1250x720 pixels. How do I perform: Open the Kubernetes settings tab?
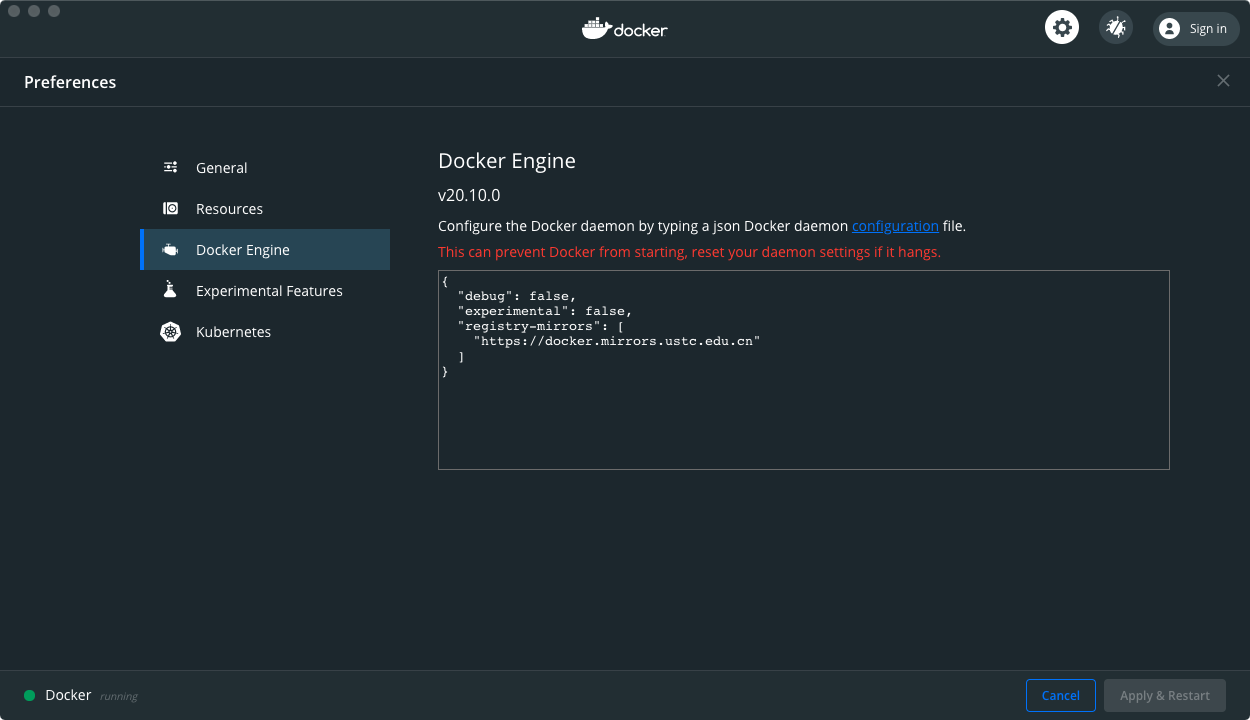[265, 332]
